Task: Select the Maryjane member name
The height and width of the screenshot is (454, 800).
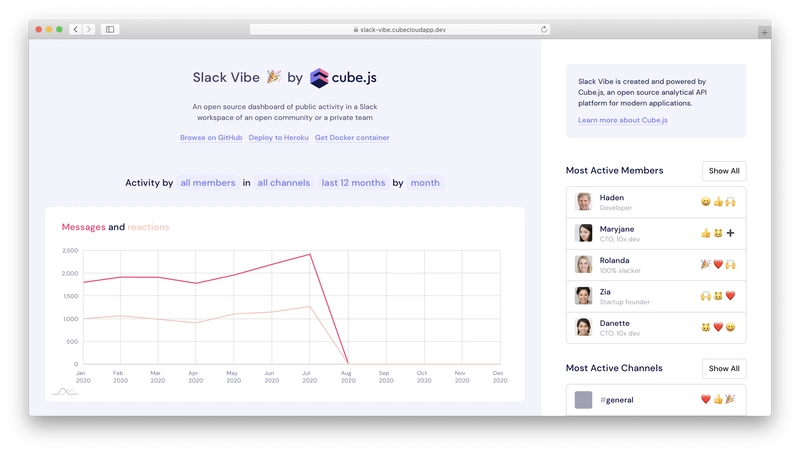Action: 617,229
